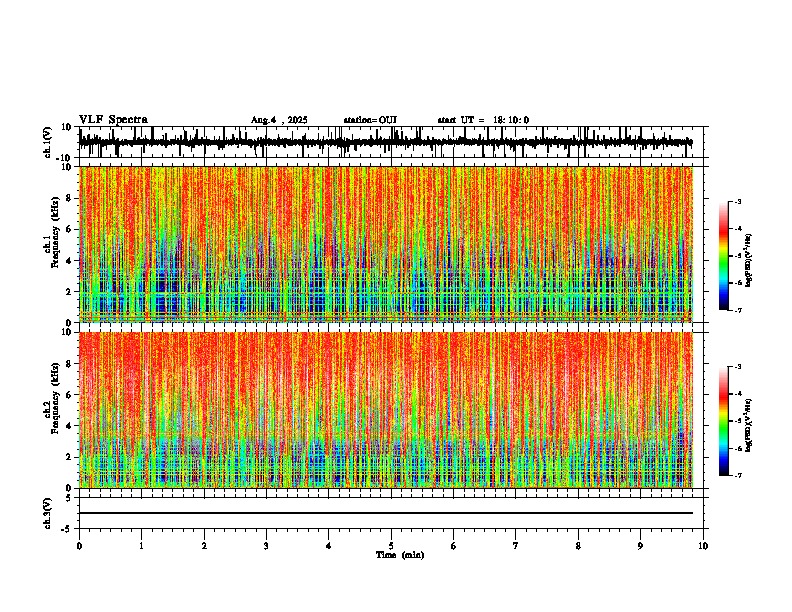The width and height of the screenshot is (792, 612).
Task: Click ch.2 spectrogram "2" kHz tick label
Action: [x=69, y=457]
